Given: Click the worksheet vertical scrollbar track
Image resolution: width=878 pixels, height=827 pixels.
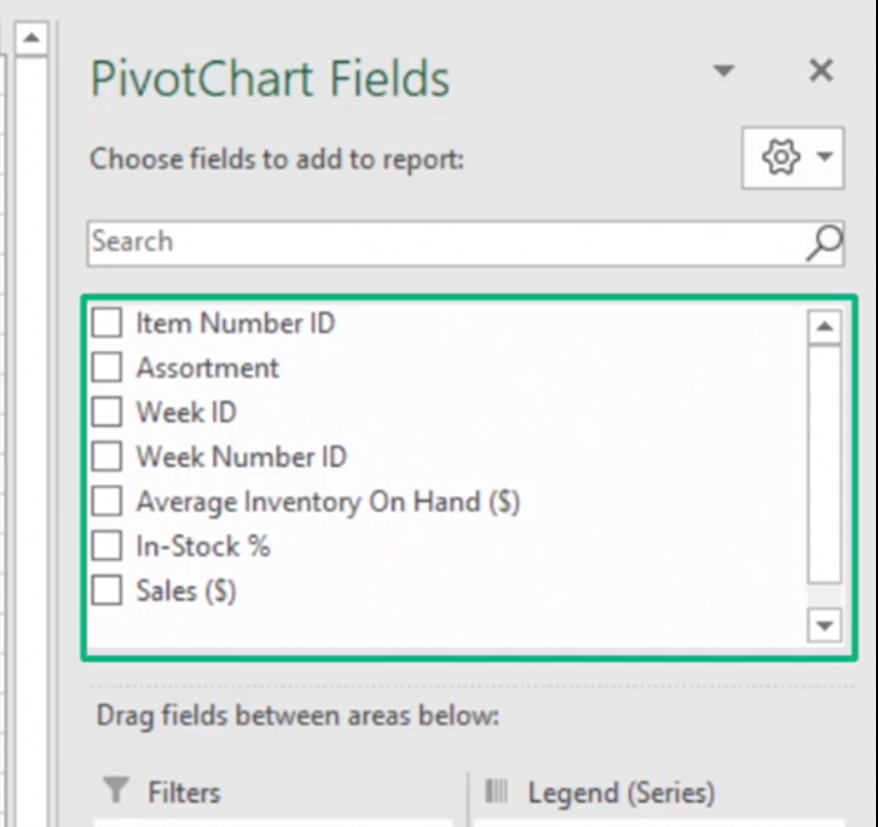Looking at the screenshot, I should tap(31, 400).
